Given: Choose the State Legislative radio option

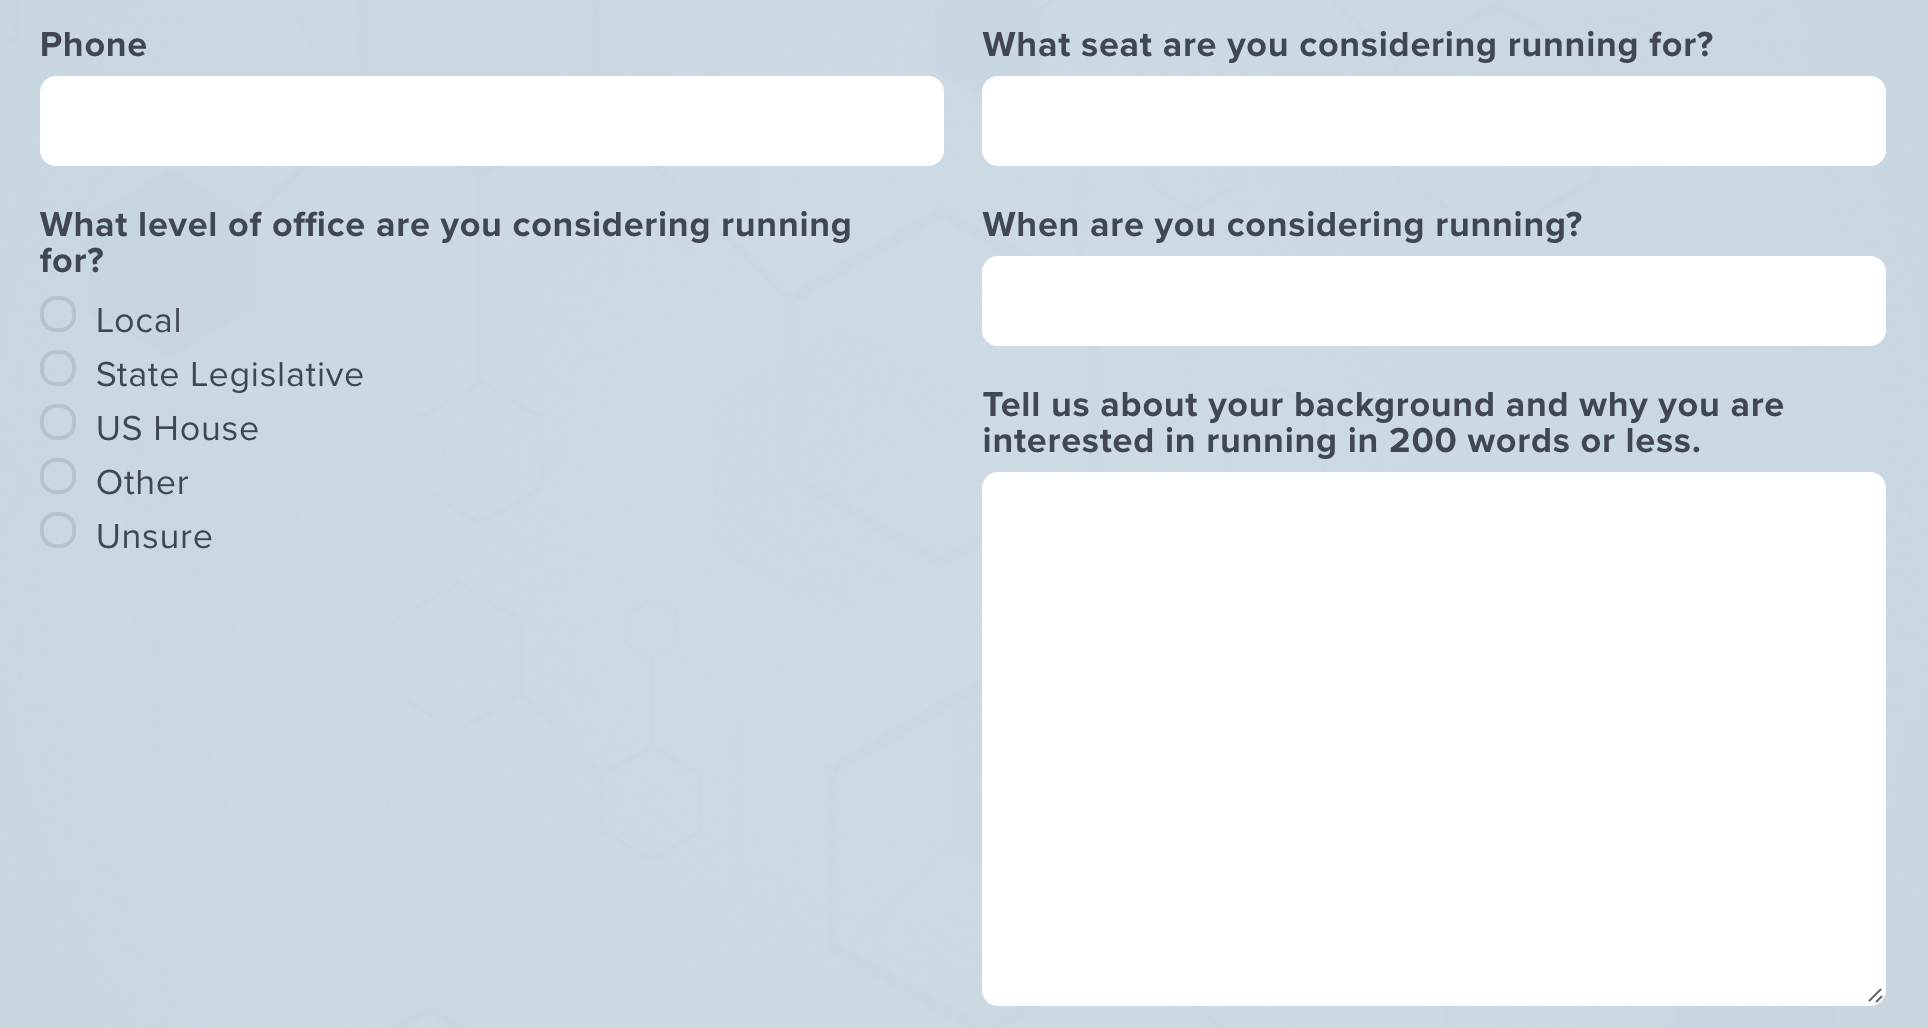Looking at the screenshot, I should (58, 368).
